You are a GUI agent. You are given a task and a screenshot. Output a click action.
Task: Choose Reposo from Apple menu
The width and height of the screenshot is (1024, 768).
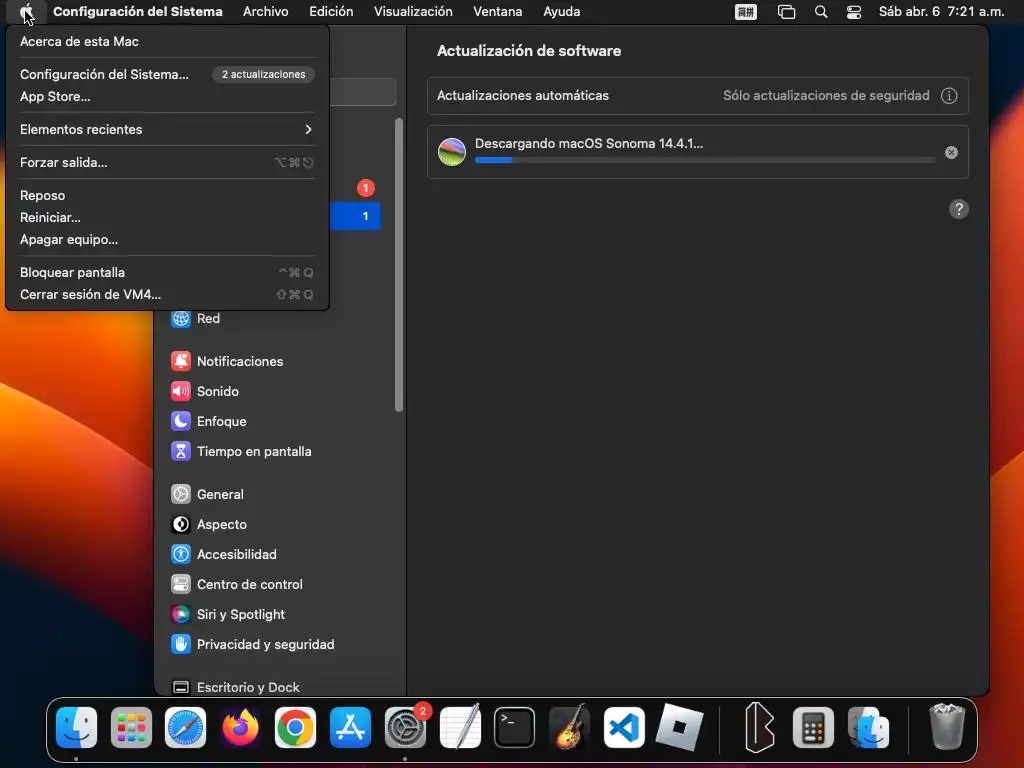[x=167, y=195]
